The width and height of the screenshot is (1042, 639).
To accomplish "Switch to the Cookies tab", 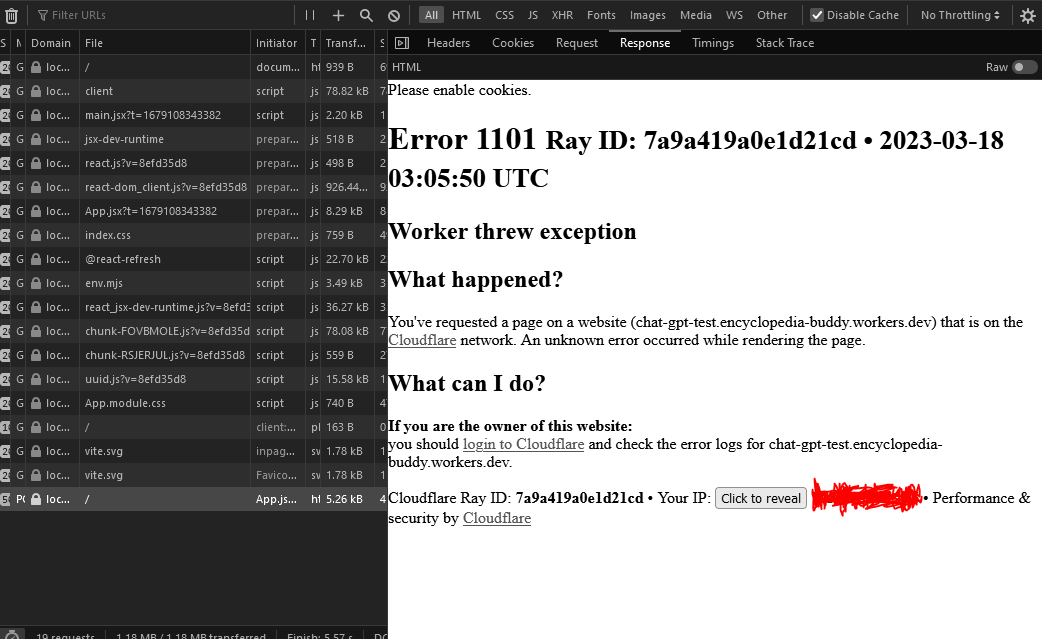I will (x=513, y=43).
